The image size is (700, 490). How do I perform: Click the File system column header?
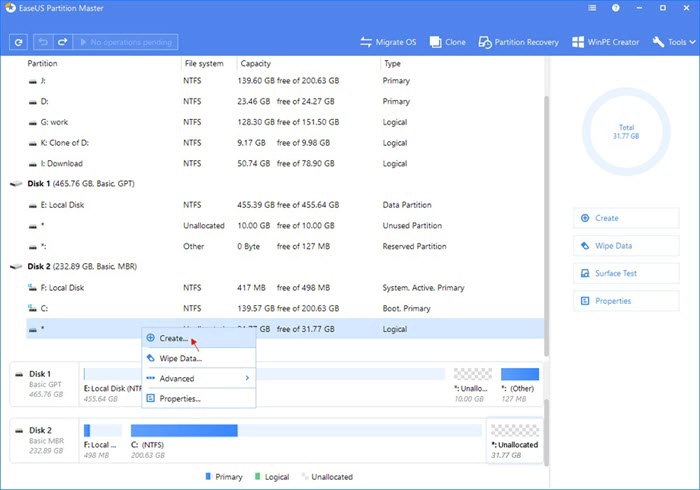pyautogui.click(x=204, y=63)
